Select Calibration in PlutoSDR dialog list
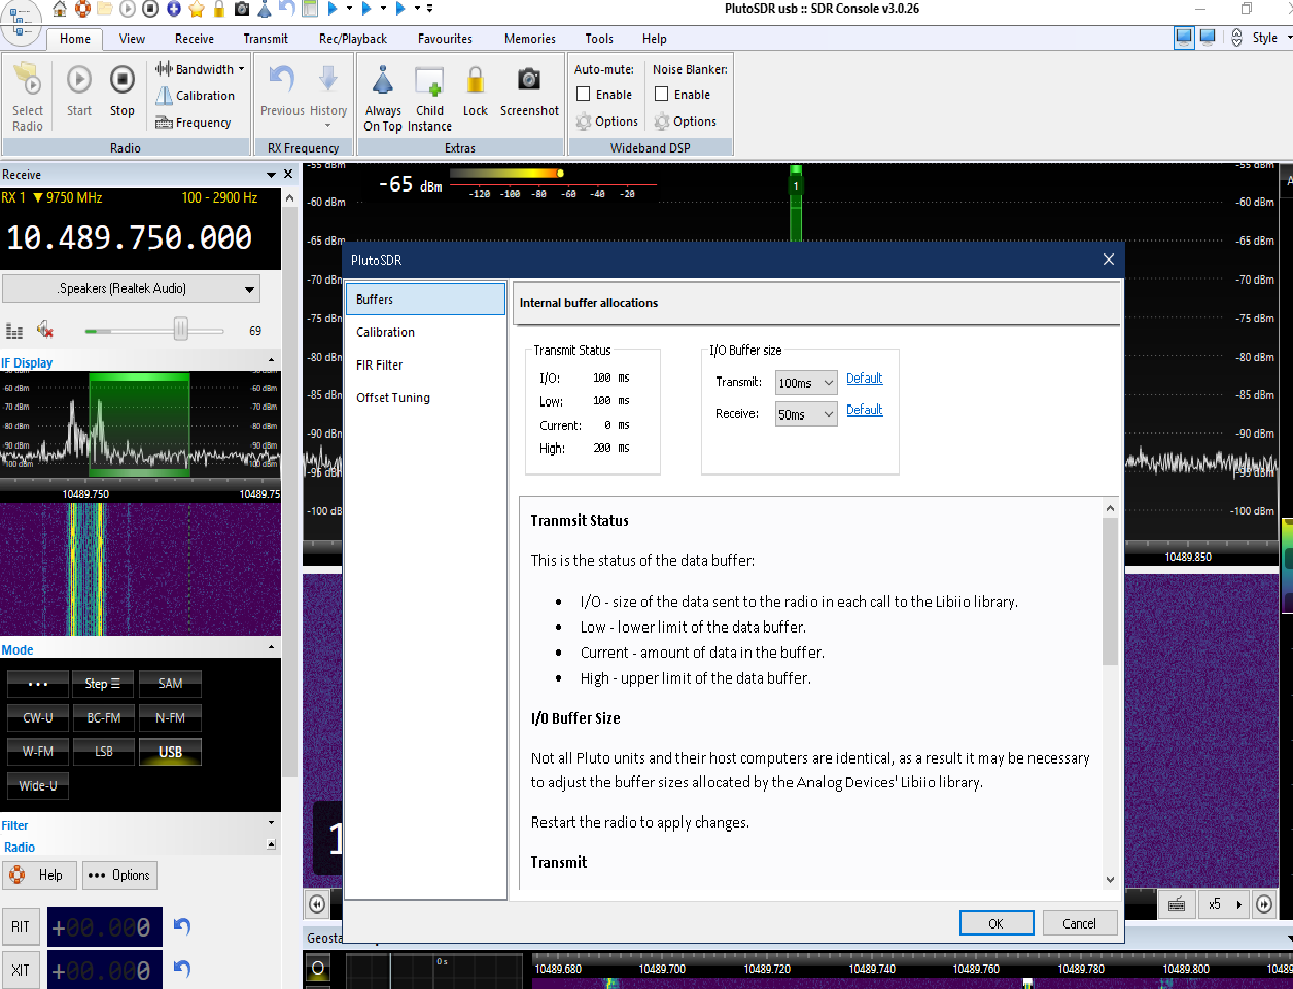Viewport: 1293px width, 989px height. 386,332
